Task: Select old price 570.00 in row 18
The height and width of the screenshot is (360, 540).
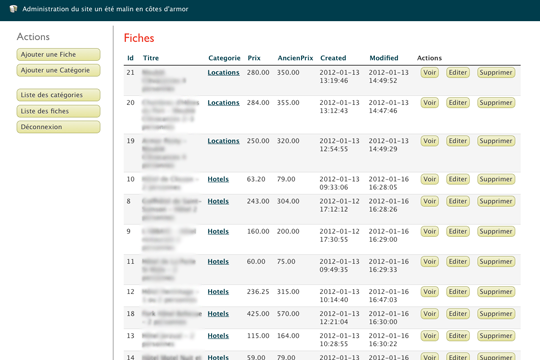Action: click(x=288, y=314)
